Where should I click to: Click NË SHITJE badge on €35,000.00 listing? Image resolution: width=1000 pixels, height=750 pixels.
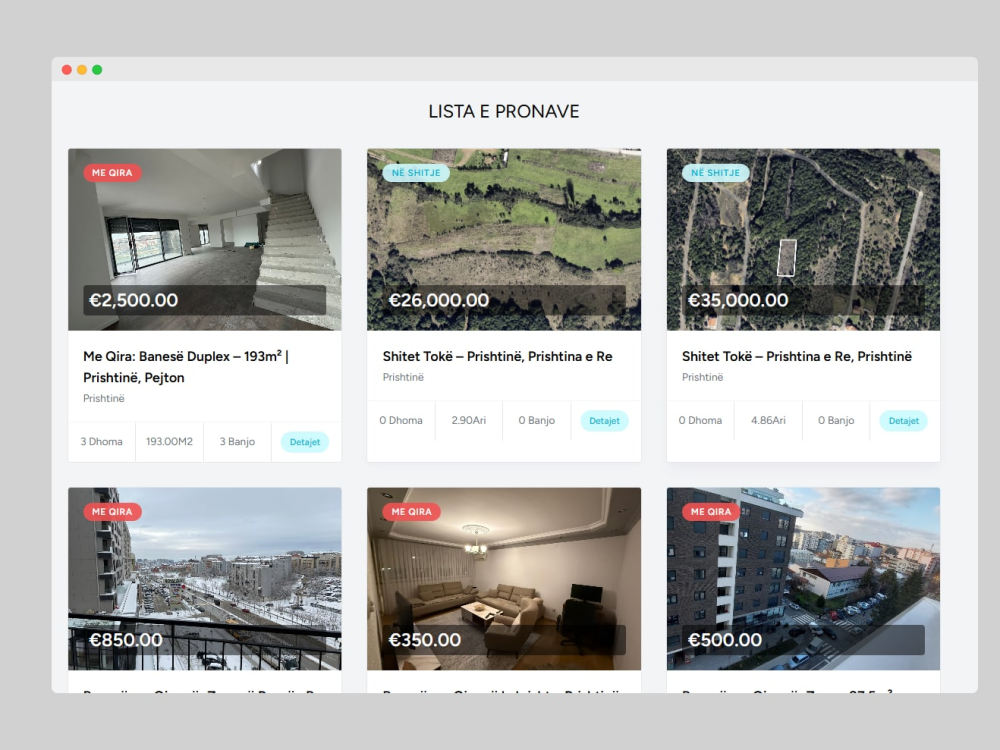[716, 173]
